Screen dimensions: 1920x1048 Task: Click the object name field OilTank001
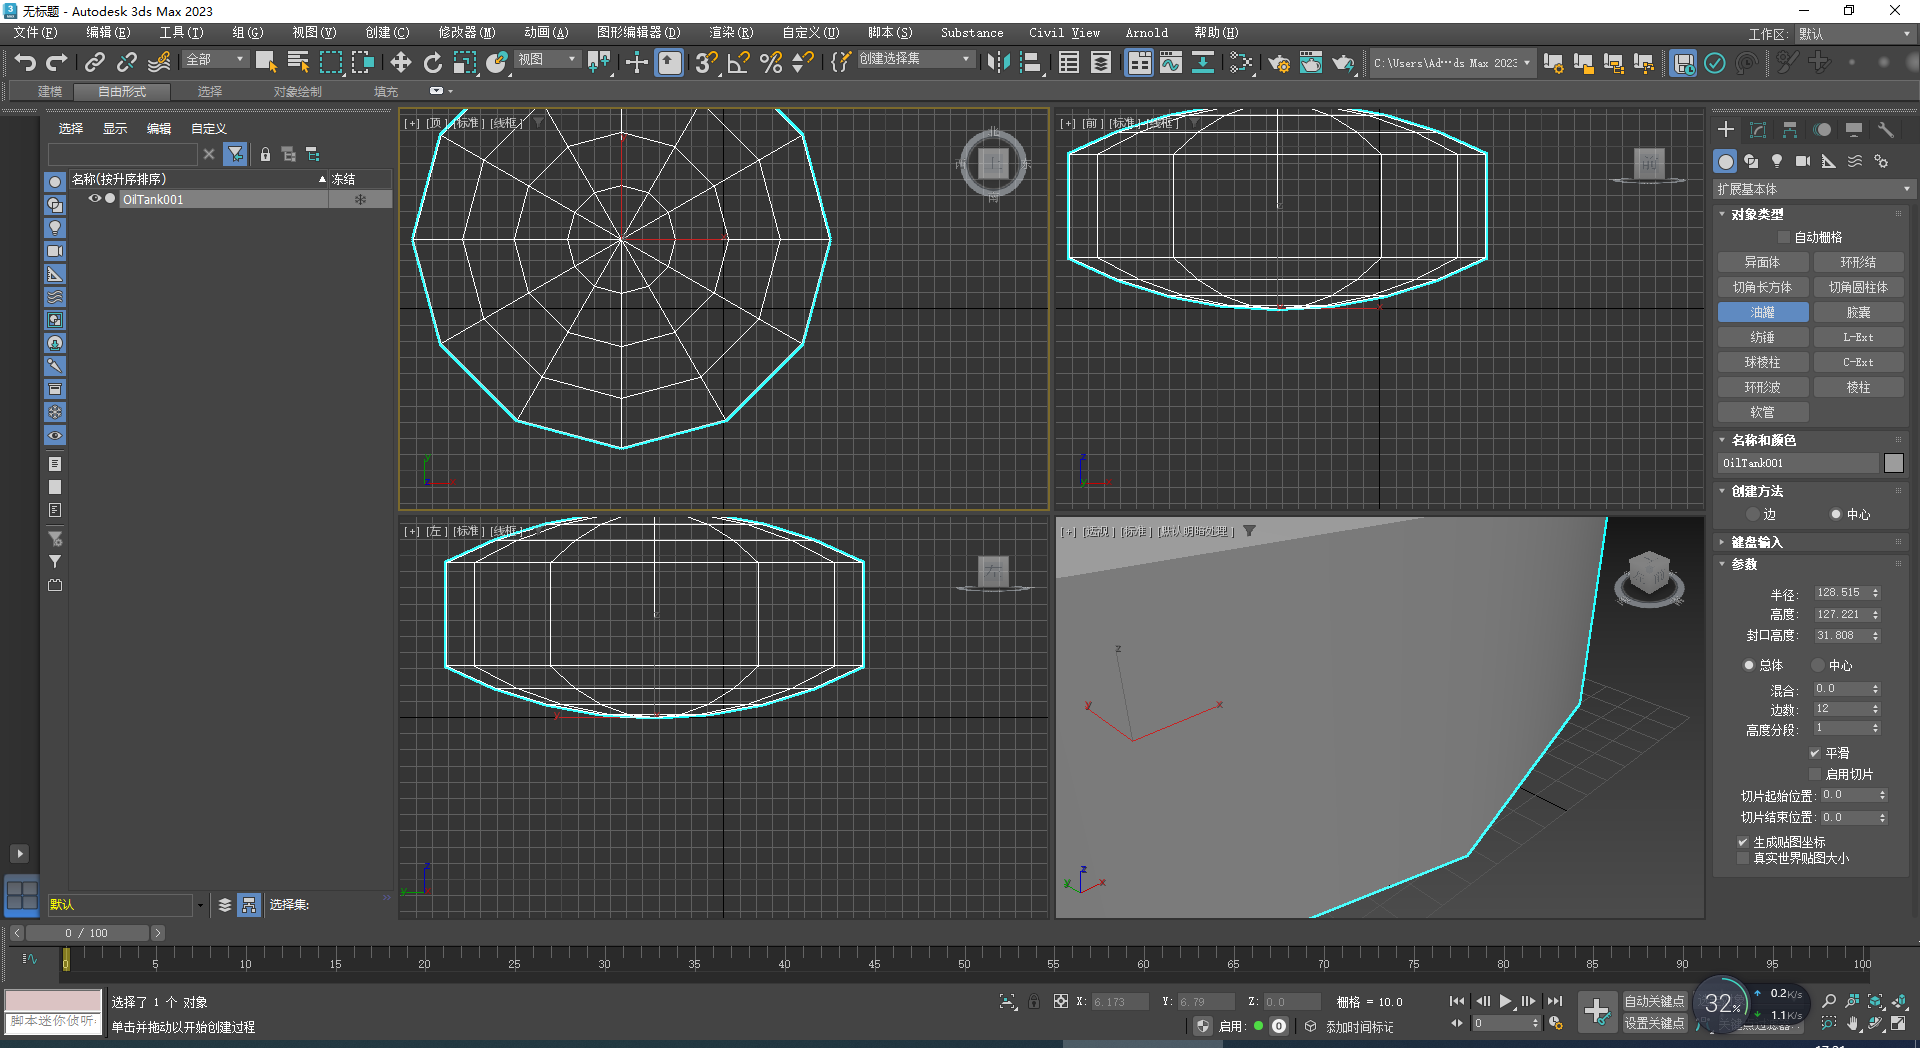(1798, 463)
